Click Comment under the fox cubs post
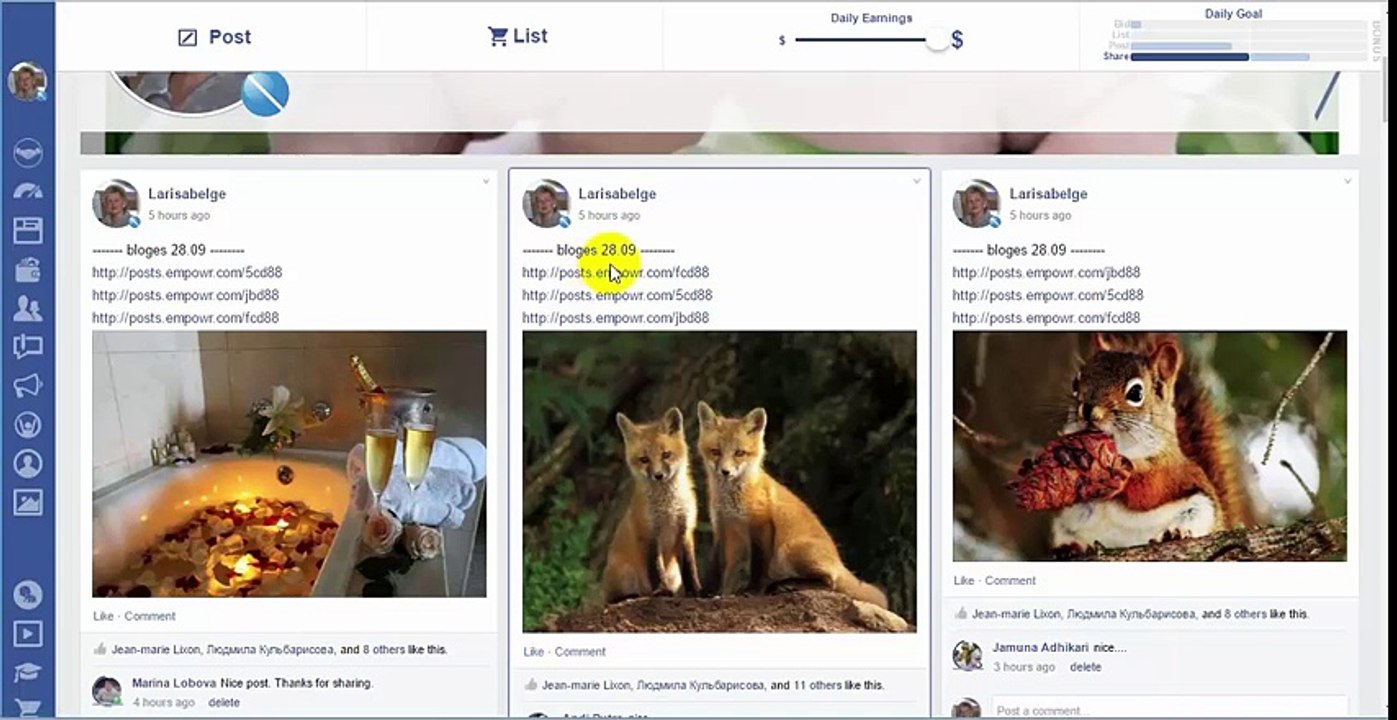The width and height of the screenshot is (1397, 720). coord(580,652)
